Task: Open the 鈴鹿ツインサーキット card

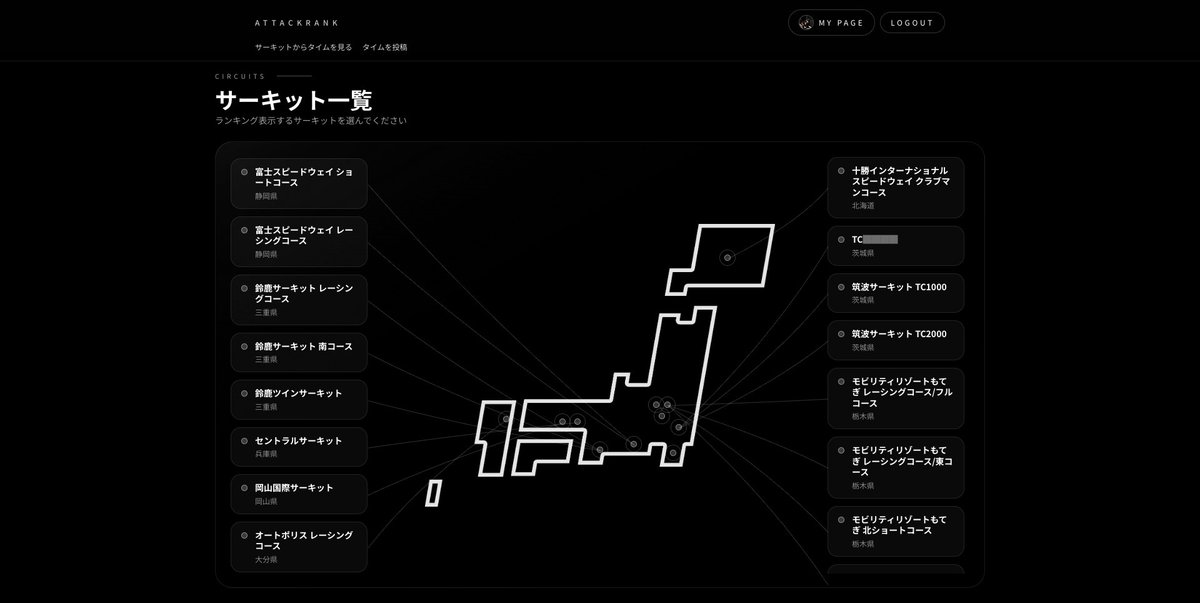Action: 299,399
